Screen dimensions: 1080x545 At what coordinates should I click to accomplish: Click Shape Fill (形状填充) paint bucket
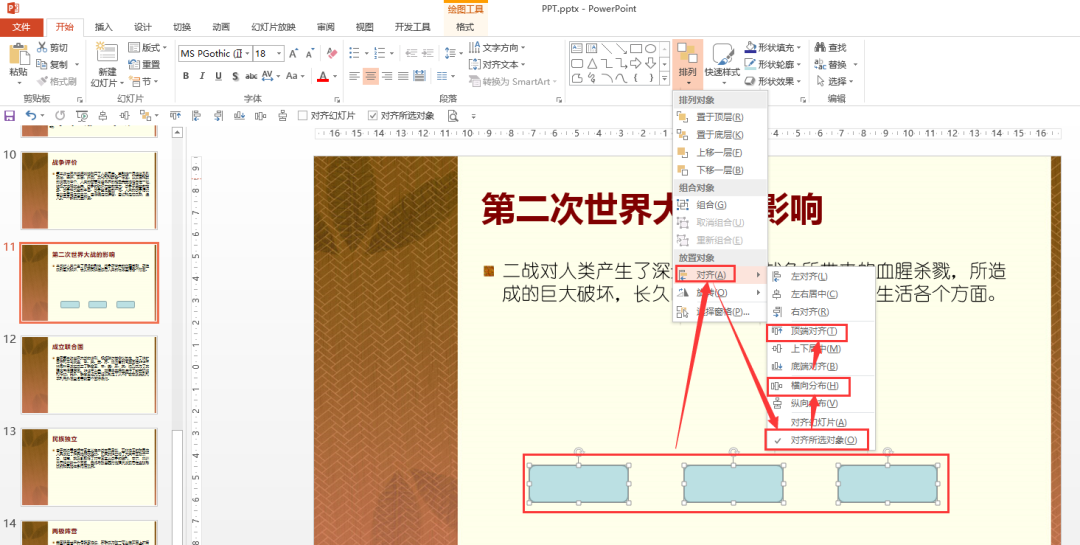tap(751, 48)
